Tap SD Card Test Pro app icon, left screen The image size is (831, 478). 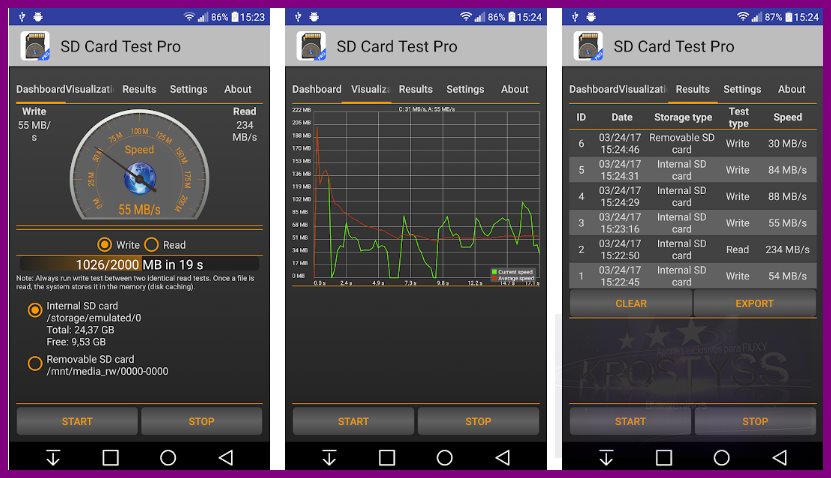[x=35, y=46]
